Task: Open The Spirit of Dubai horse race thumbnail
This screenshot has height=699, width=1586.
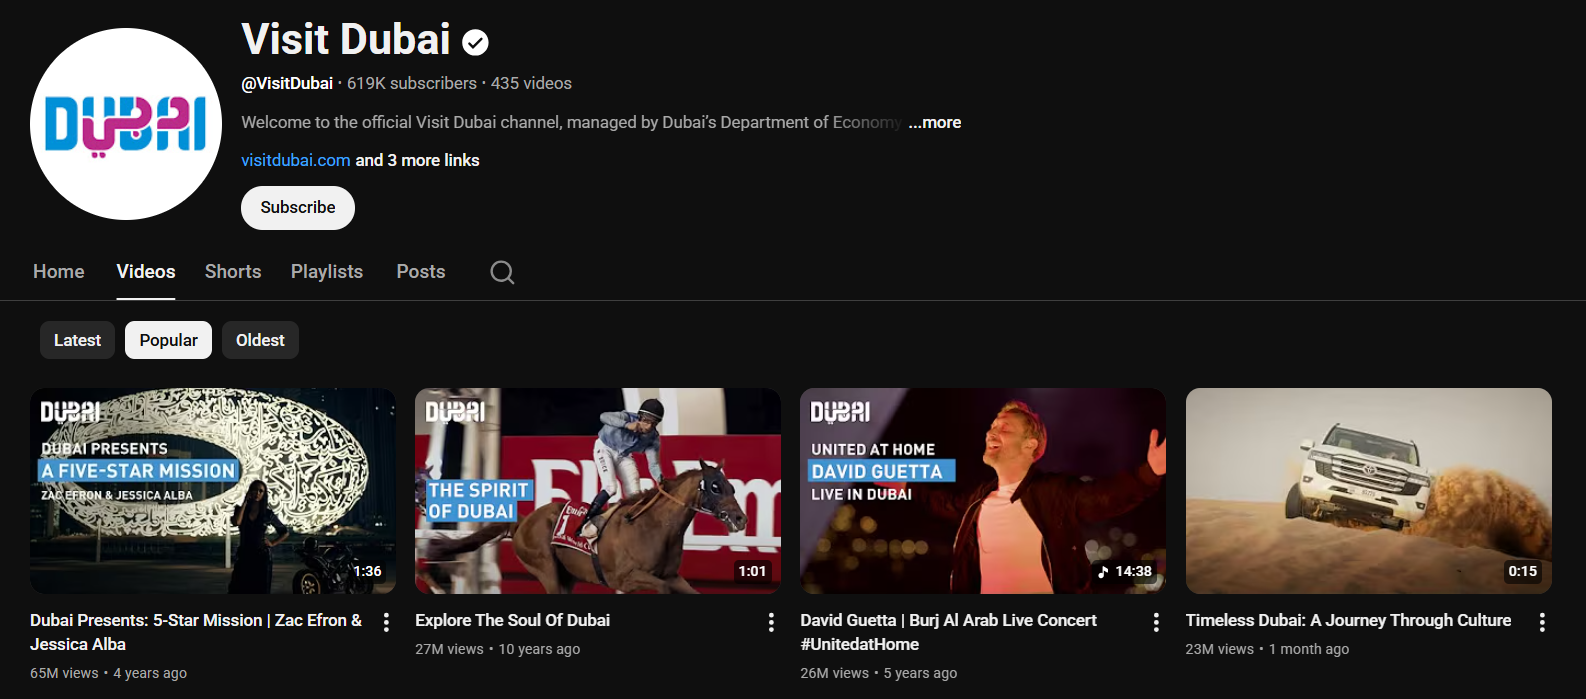Action: point(598,491)
